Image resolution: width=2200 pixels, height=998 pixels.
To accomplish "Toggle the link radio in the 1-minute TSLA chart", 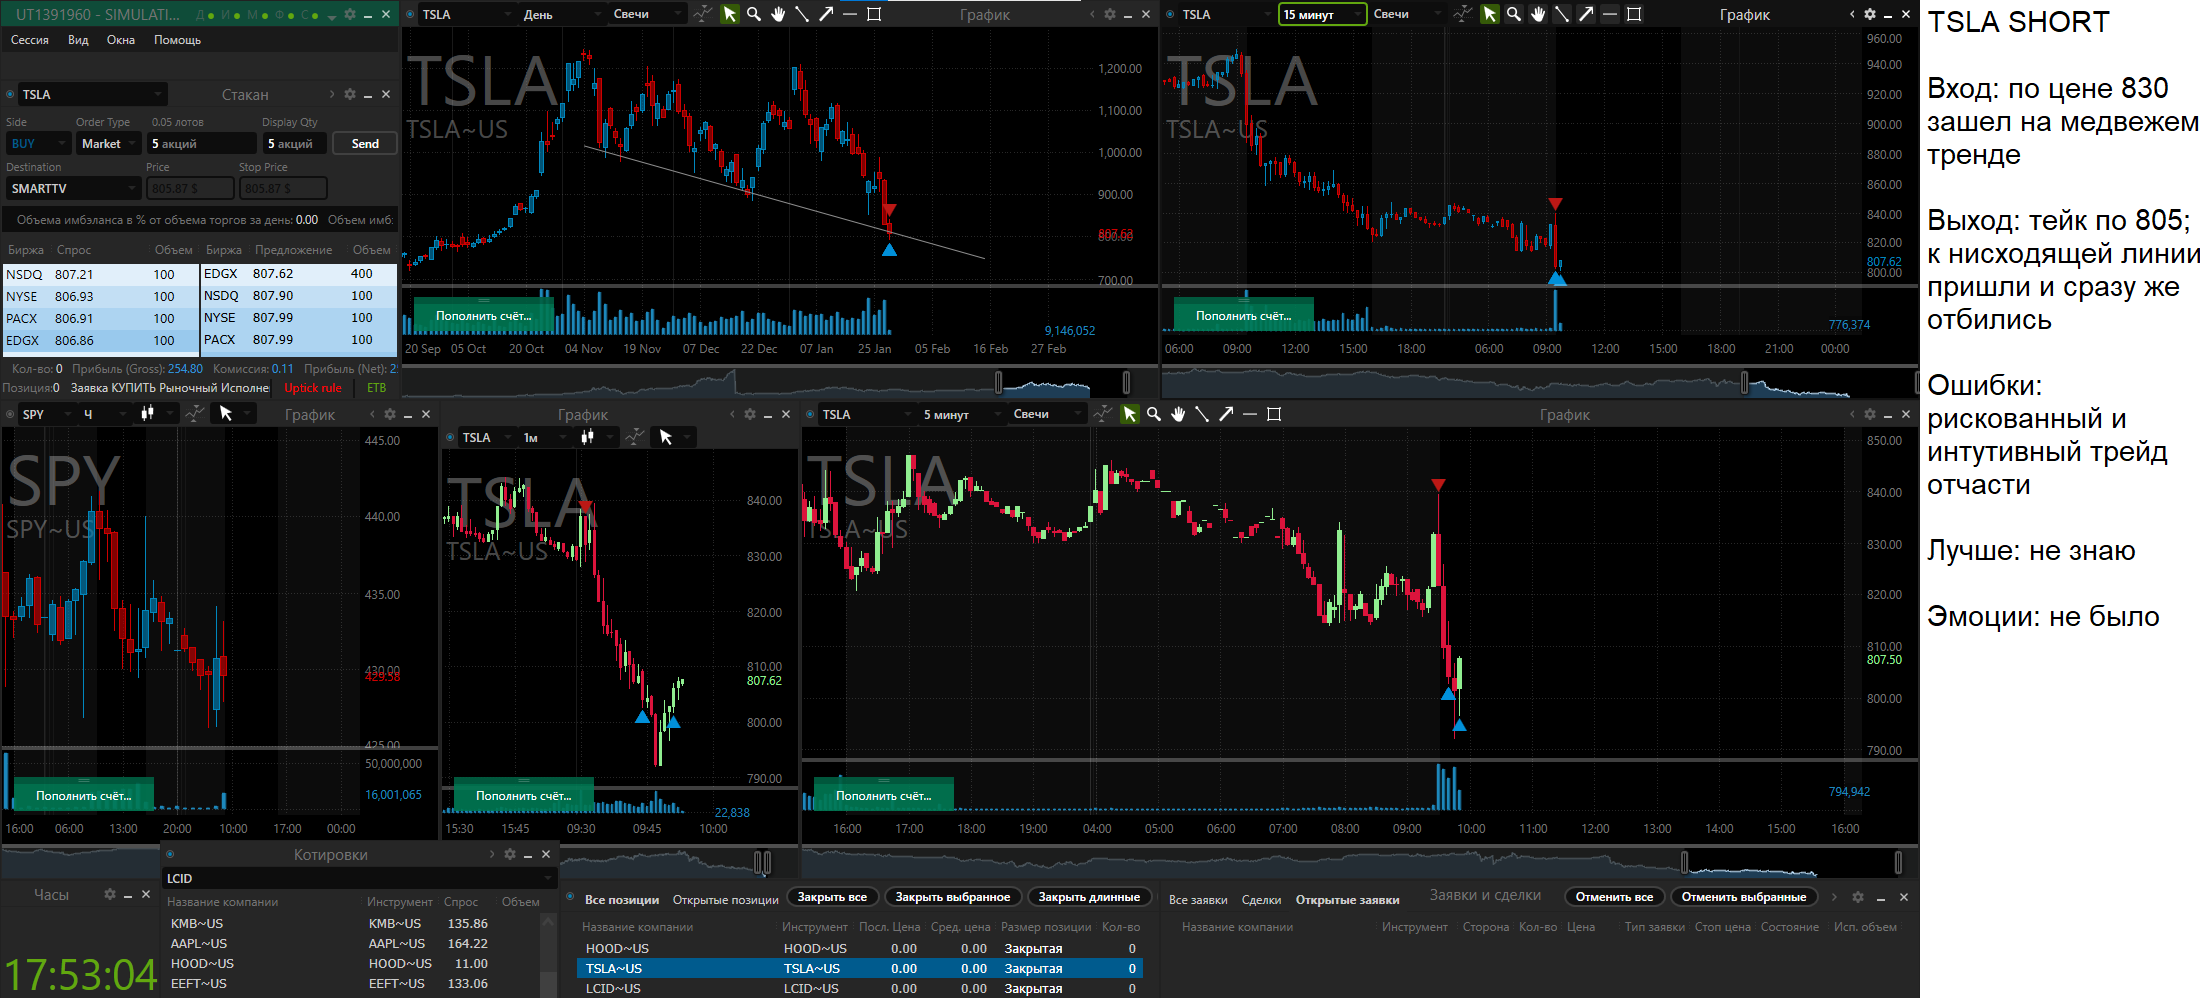I will point(450,437).
